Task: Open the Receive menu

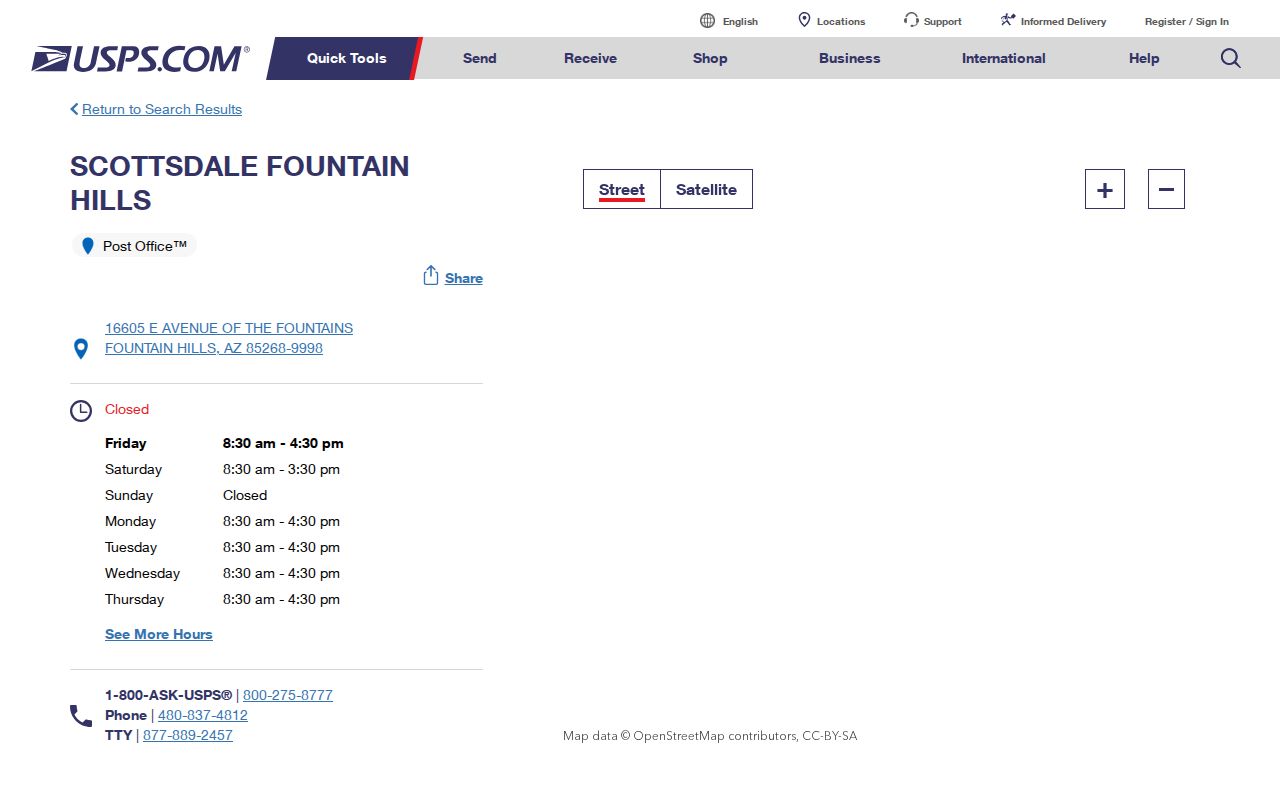Action: coord(590,58)
